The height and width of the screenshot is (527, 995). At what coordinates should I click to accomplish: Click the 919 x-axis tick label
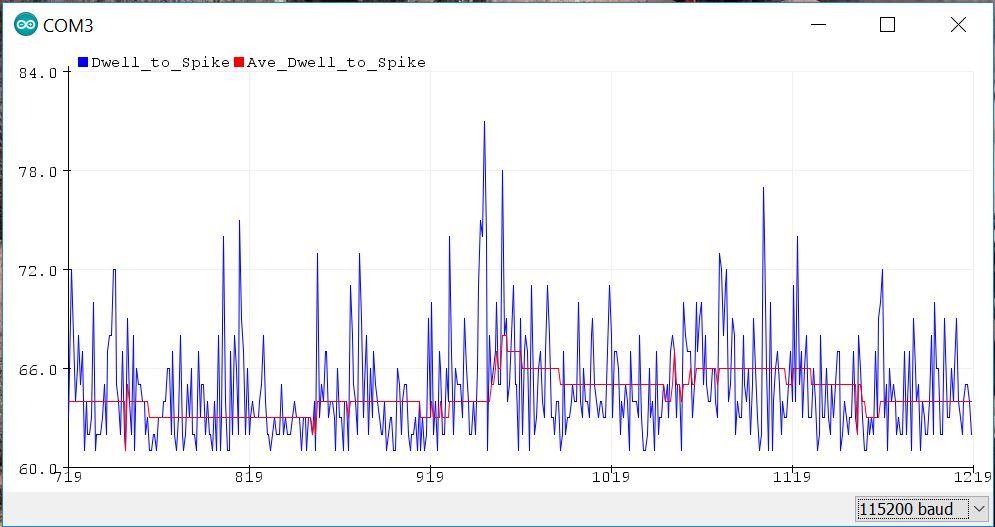tap(430, 479)
